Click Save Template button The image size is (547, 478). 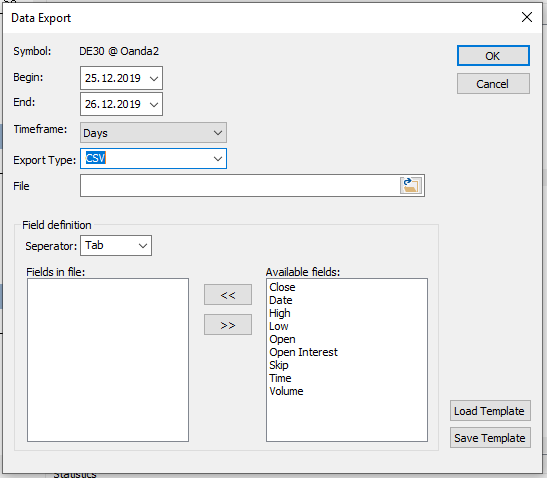(x=490, y=438)
